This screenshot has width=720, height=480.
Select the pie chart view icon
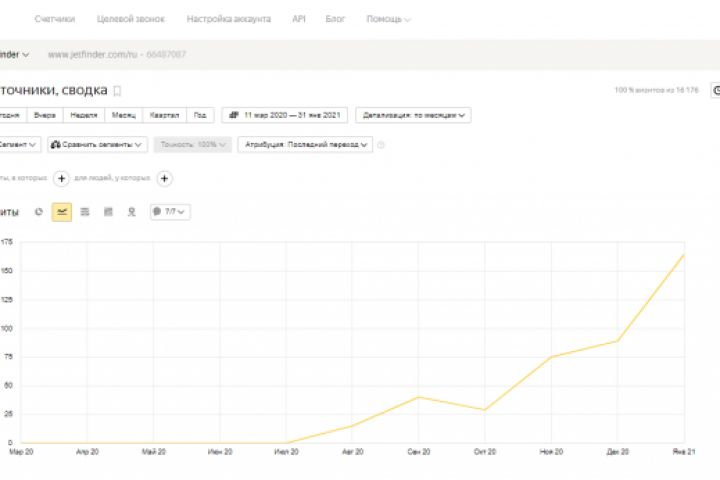[39, 212]
